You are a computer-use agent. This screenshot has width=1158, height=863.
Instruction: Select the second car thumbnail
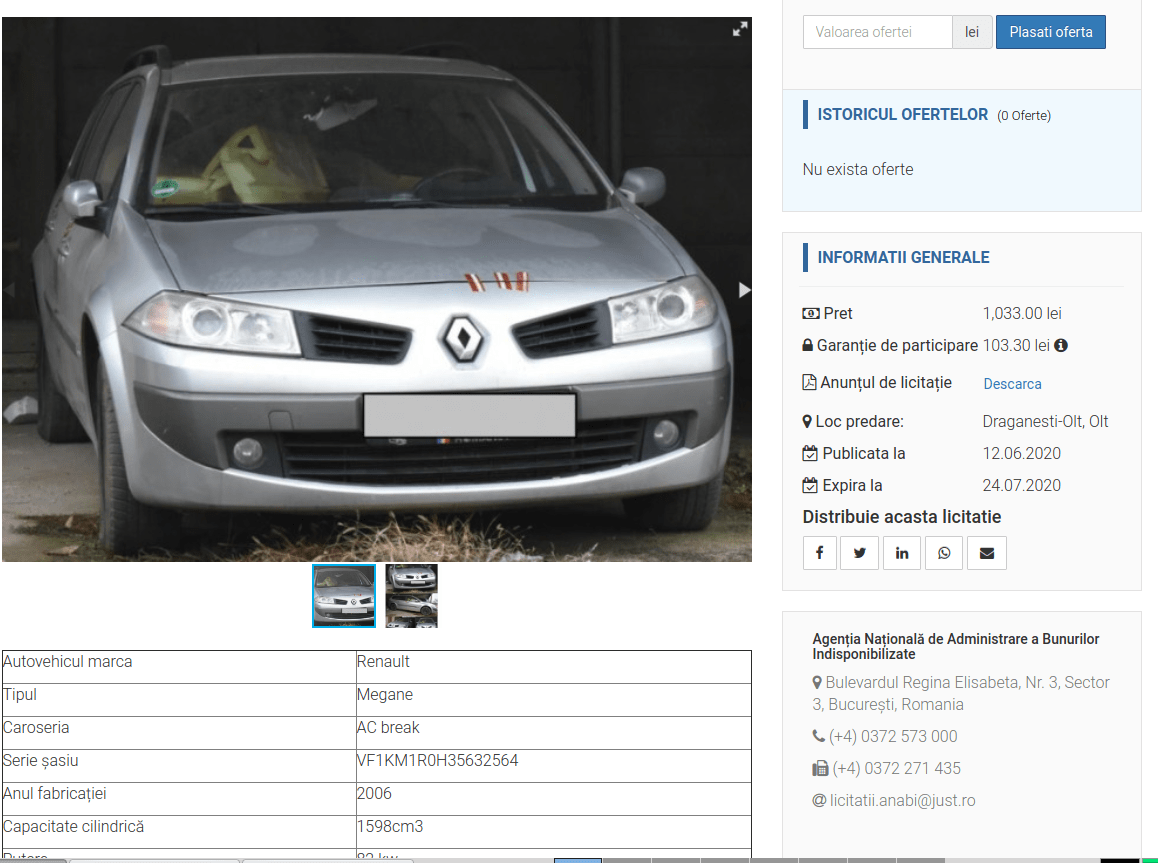pos(412,596)
